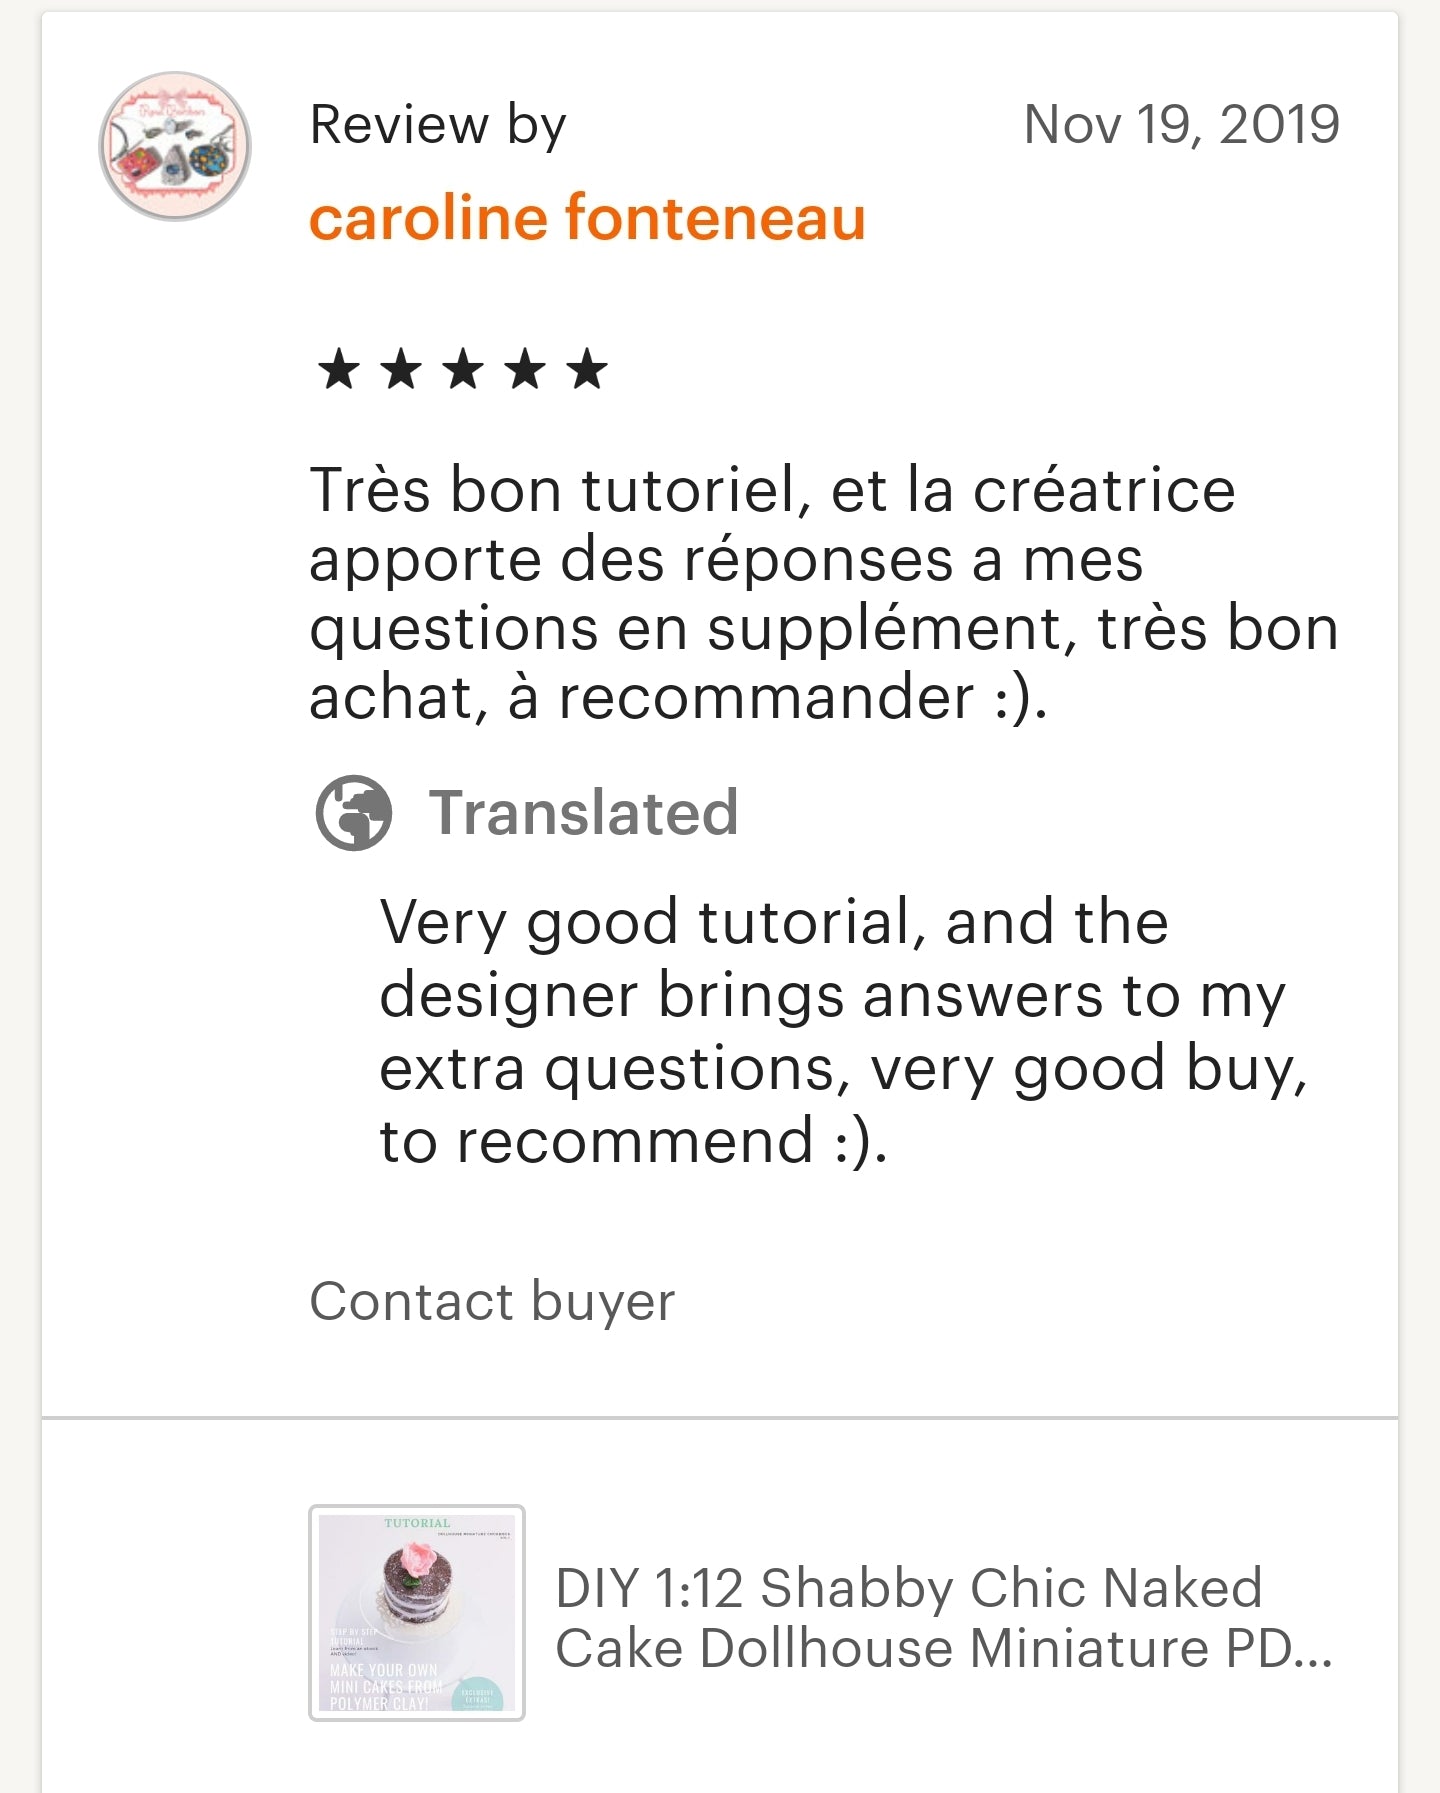The height and width of the screenshot is (1793, 1440).
Task: Tap the fourth rating star
Action: pyautogui.click(x=525, y=369)
